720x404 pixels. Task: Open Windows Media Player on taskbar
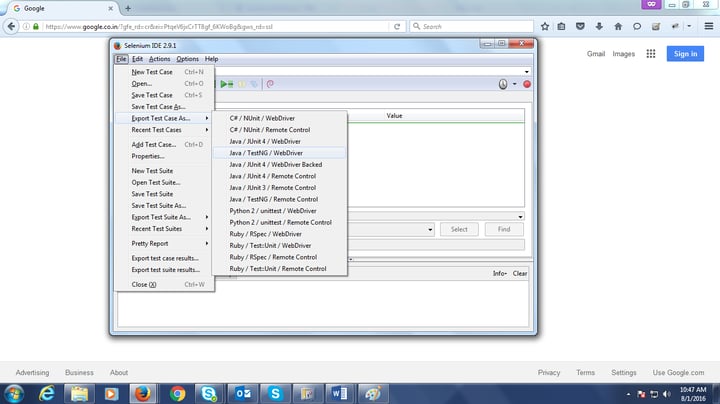click(x=111, y=394)
